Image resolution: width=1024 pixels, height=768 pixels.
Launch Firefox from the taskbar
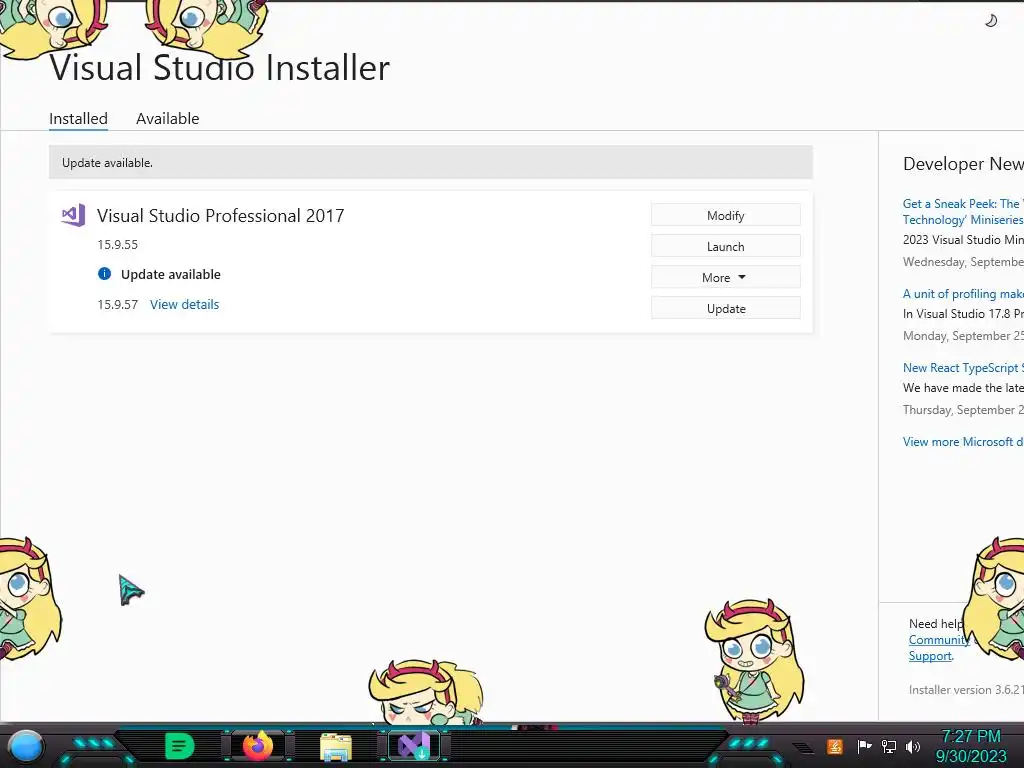coord(258,746)
